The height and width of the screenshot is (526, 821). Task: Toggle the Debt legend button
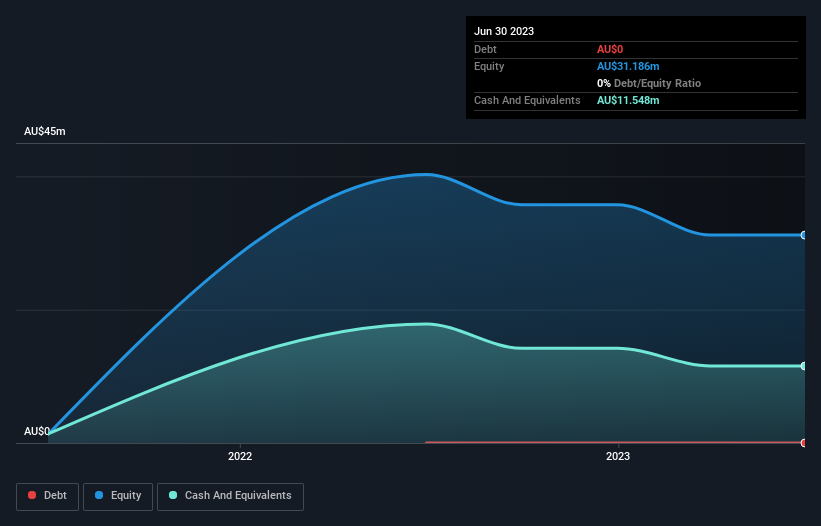point(47,496)
